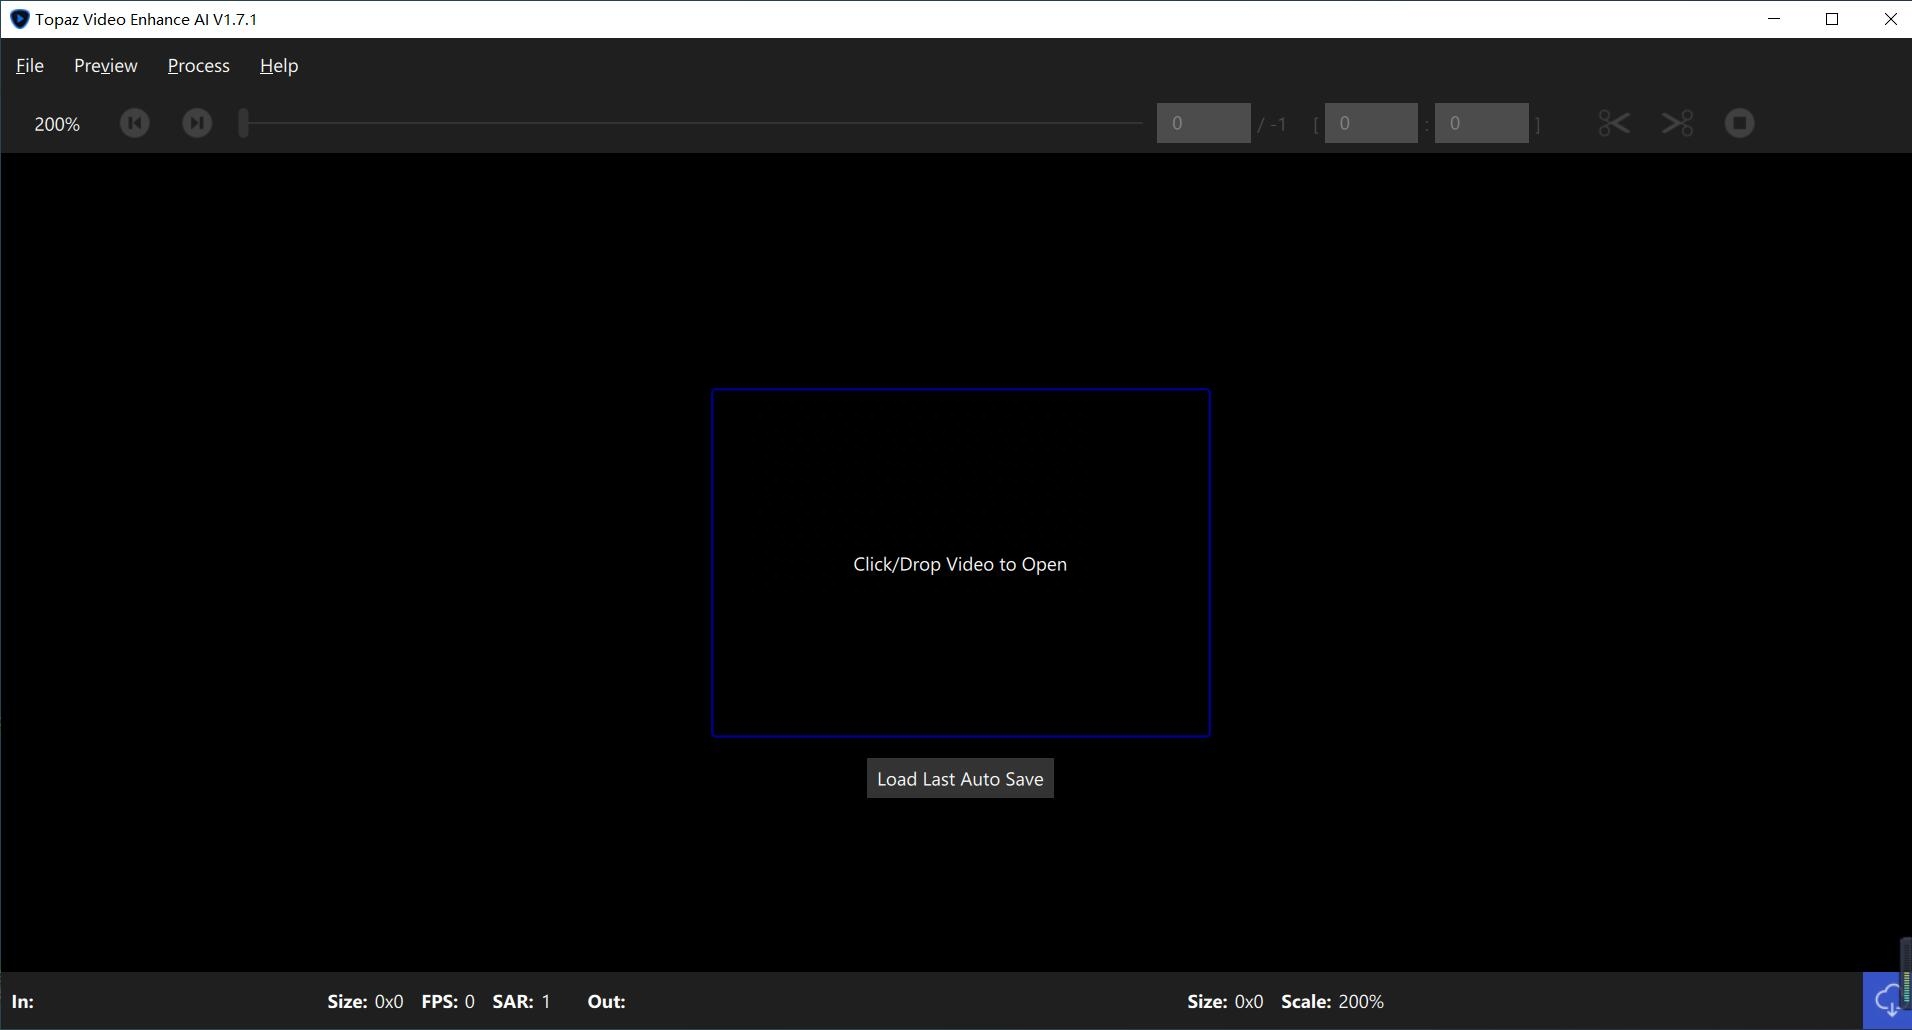The width and height of the screenshot is (1912, 1030).
Task: Click Load Last Auto Save button
Action: 960,779
